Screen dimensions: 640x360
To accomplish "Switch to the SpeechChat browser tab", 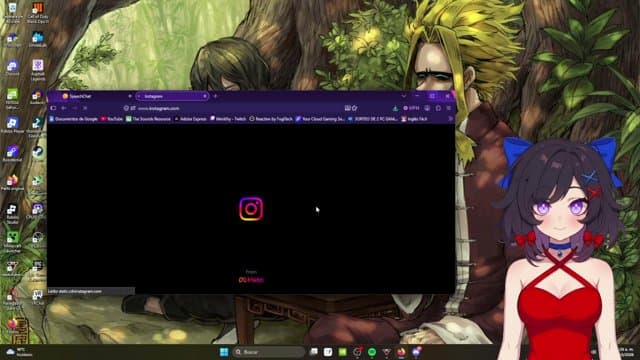I will 95,96.
